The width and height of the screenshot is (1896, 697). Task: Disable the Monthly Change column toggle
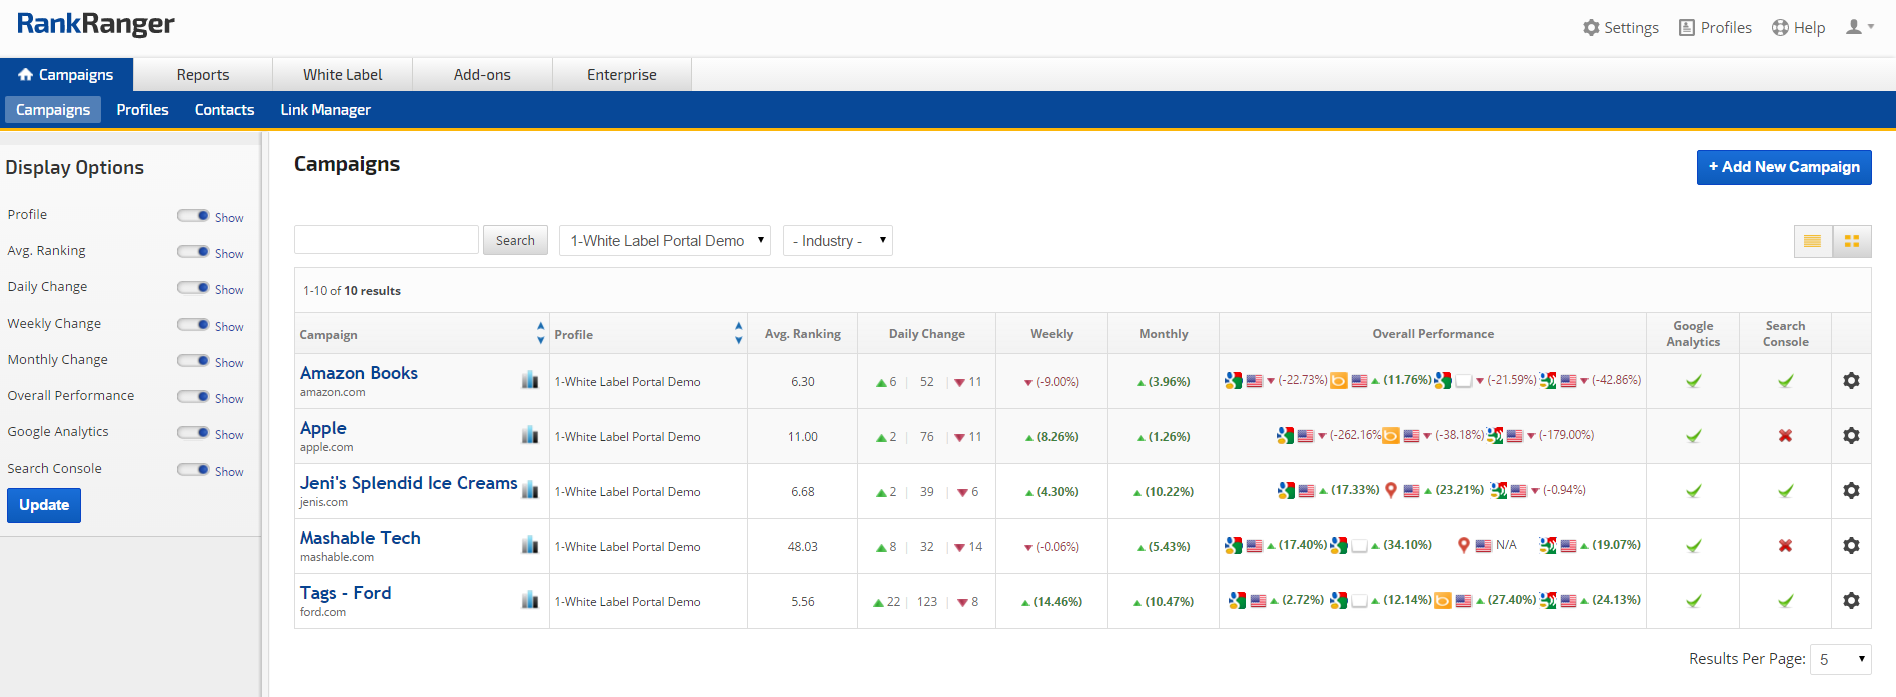tap(193, 361)
